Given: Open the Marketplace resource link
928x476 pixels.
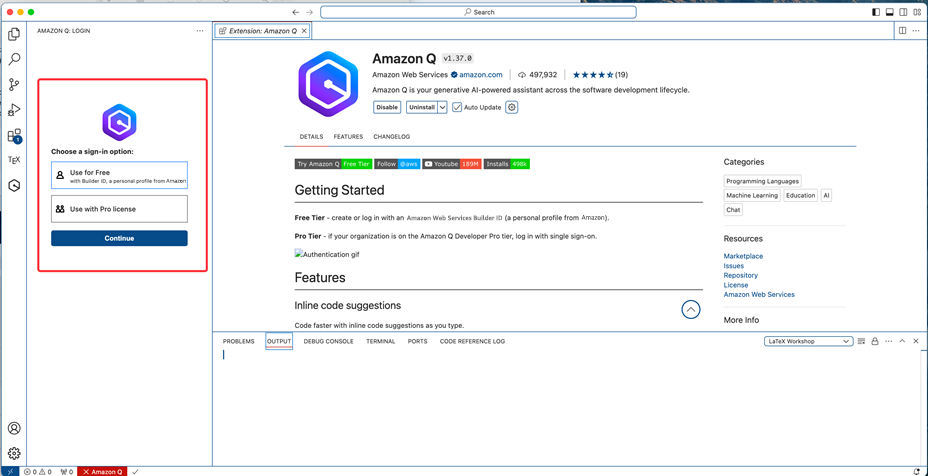Looking at the screenshot, I should (743, 256).
